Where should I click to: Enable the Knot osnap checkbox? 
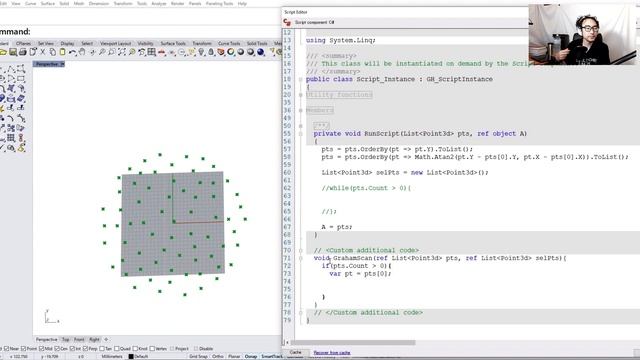click(x=135, y=349)
